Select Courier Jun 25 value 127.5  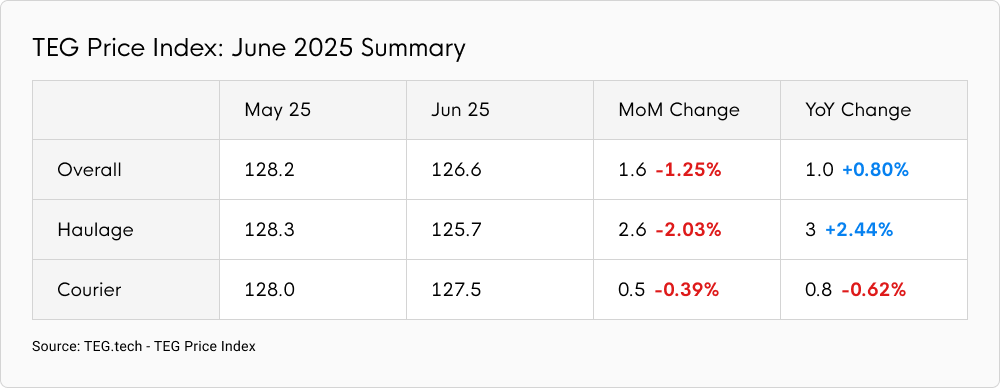(x=456, y=290)
